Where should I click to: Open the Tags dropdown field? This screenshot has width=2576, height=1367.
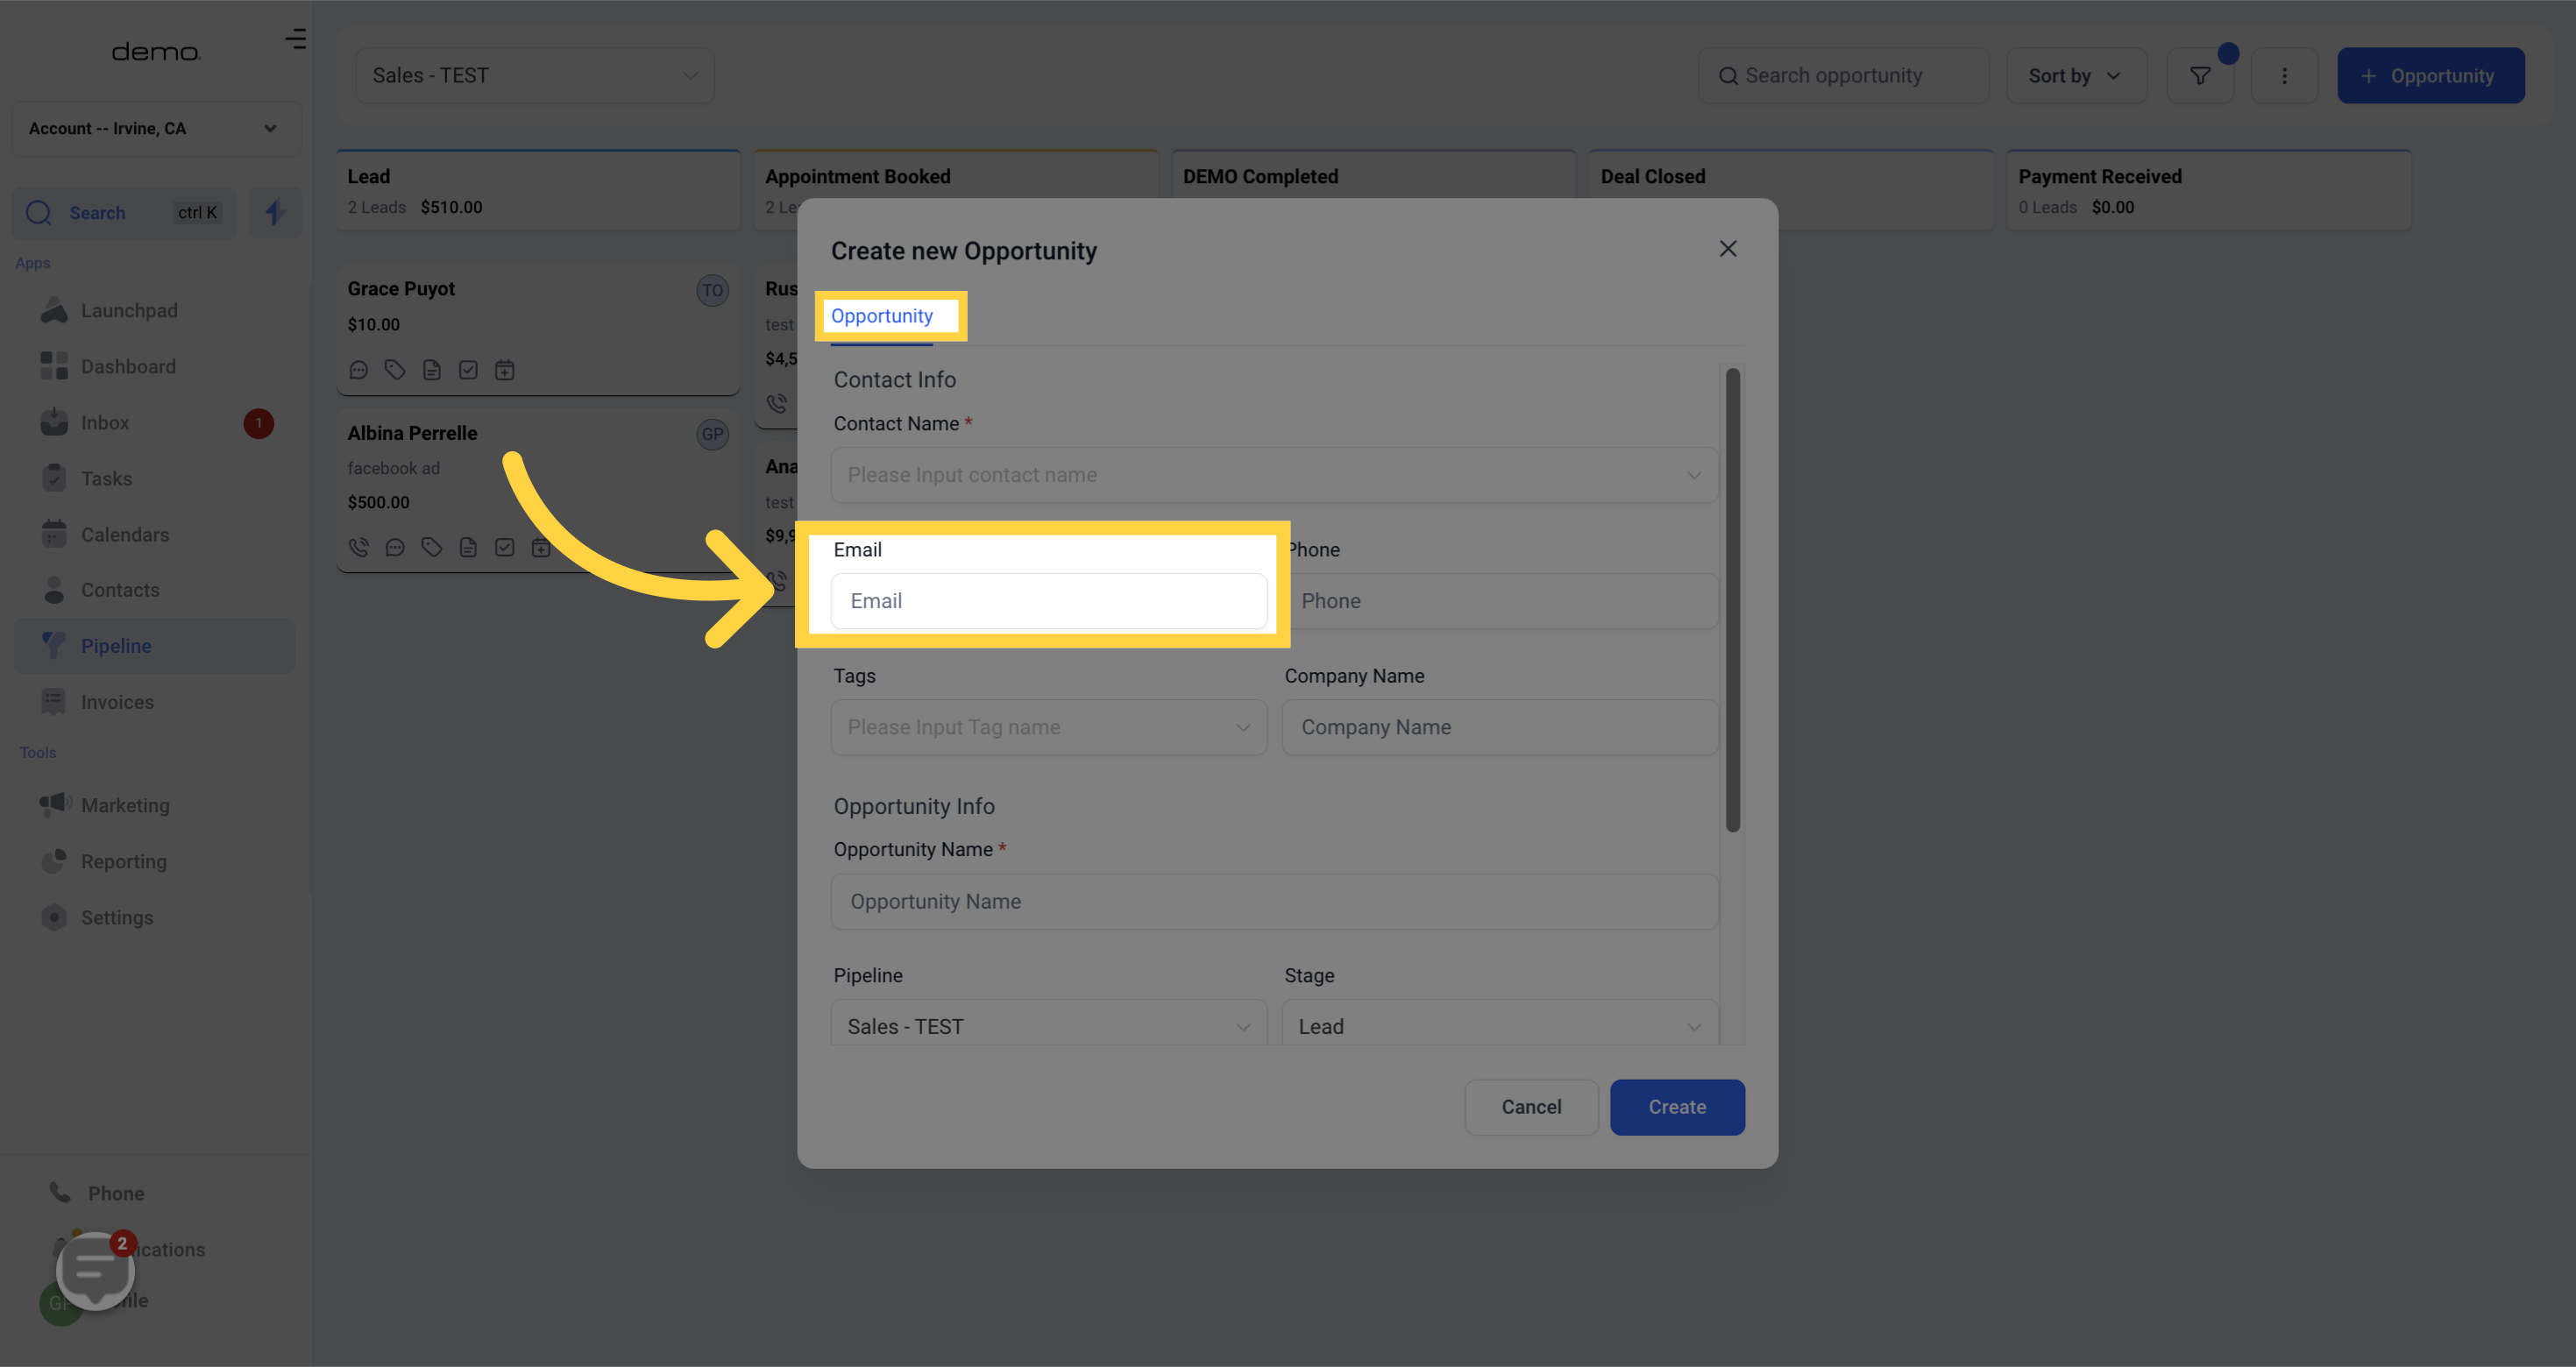coord(1048,727)
